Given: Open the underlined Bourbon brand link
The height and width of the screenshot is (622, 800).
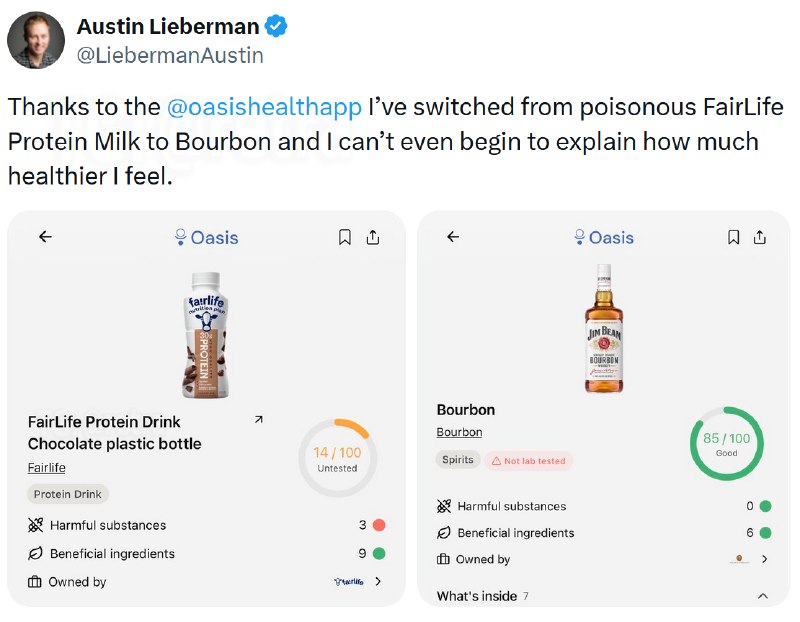Looking at the screenshot, I should 459,432.
